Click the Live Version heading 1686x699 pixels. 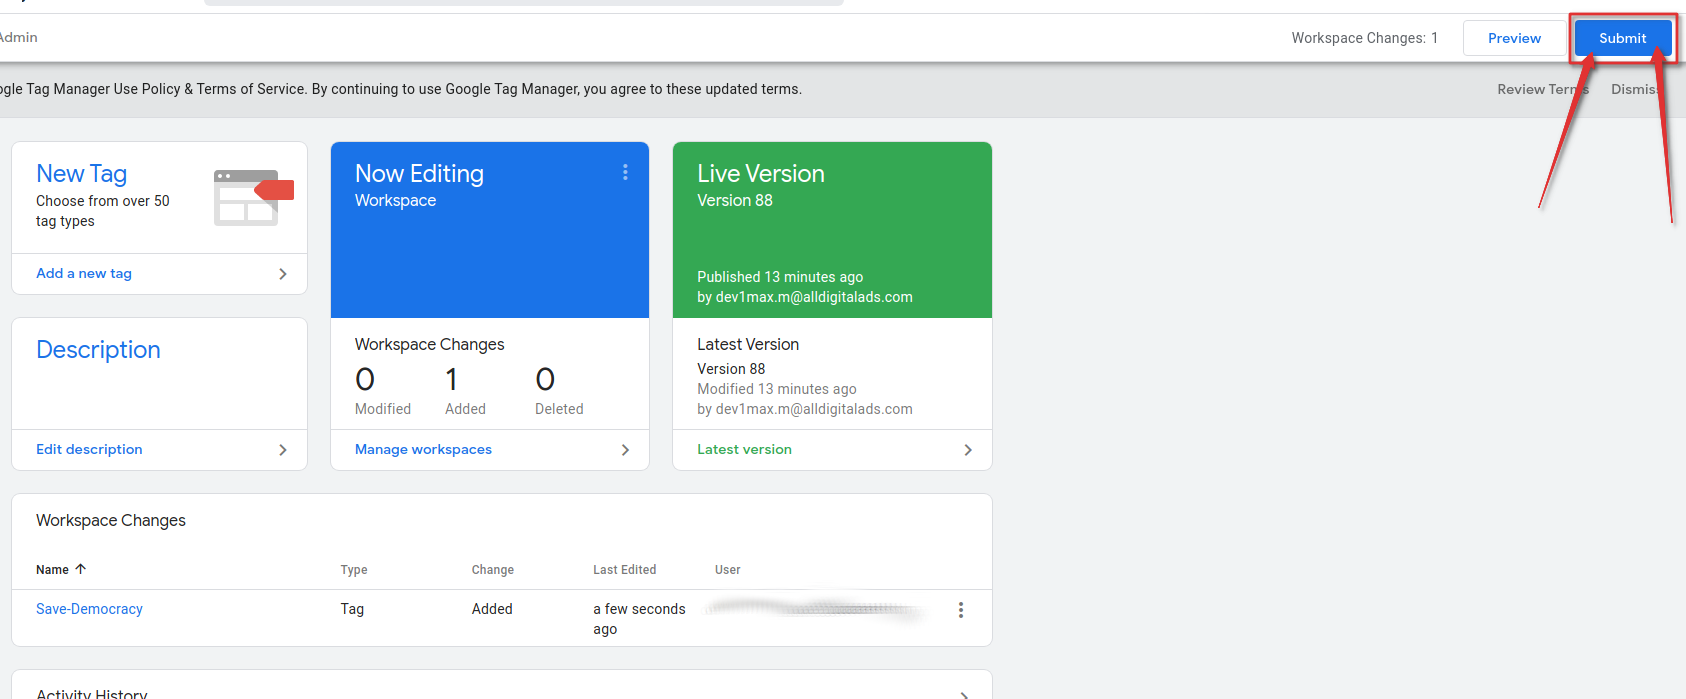click(x=761, y=173)
